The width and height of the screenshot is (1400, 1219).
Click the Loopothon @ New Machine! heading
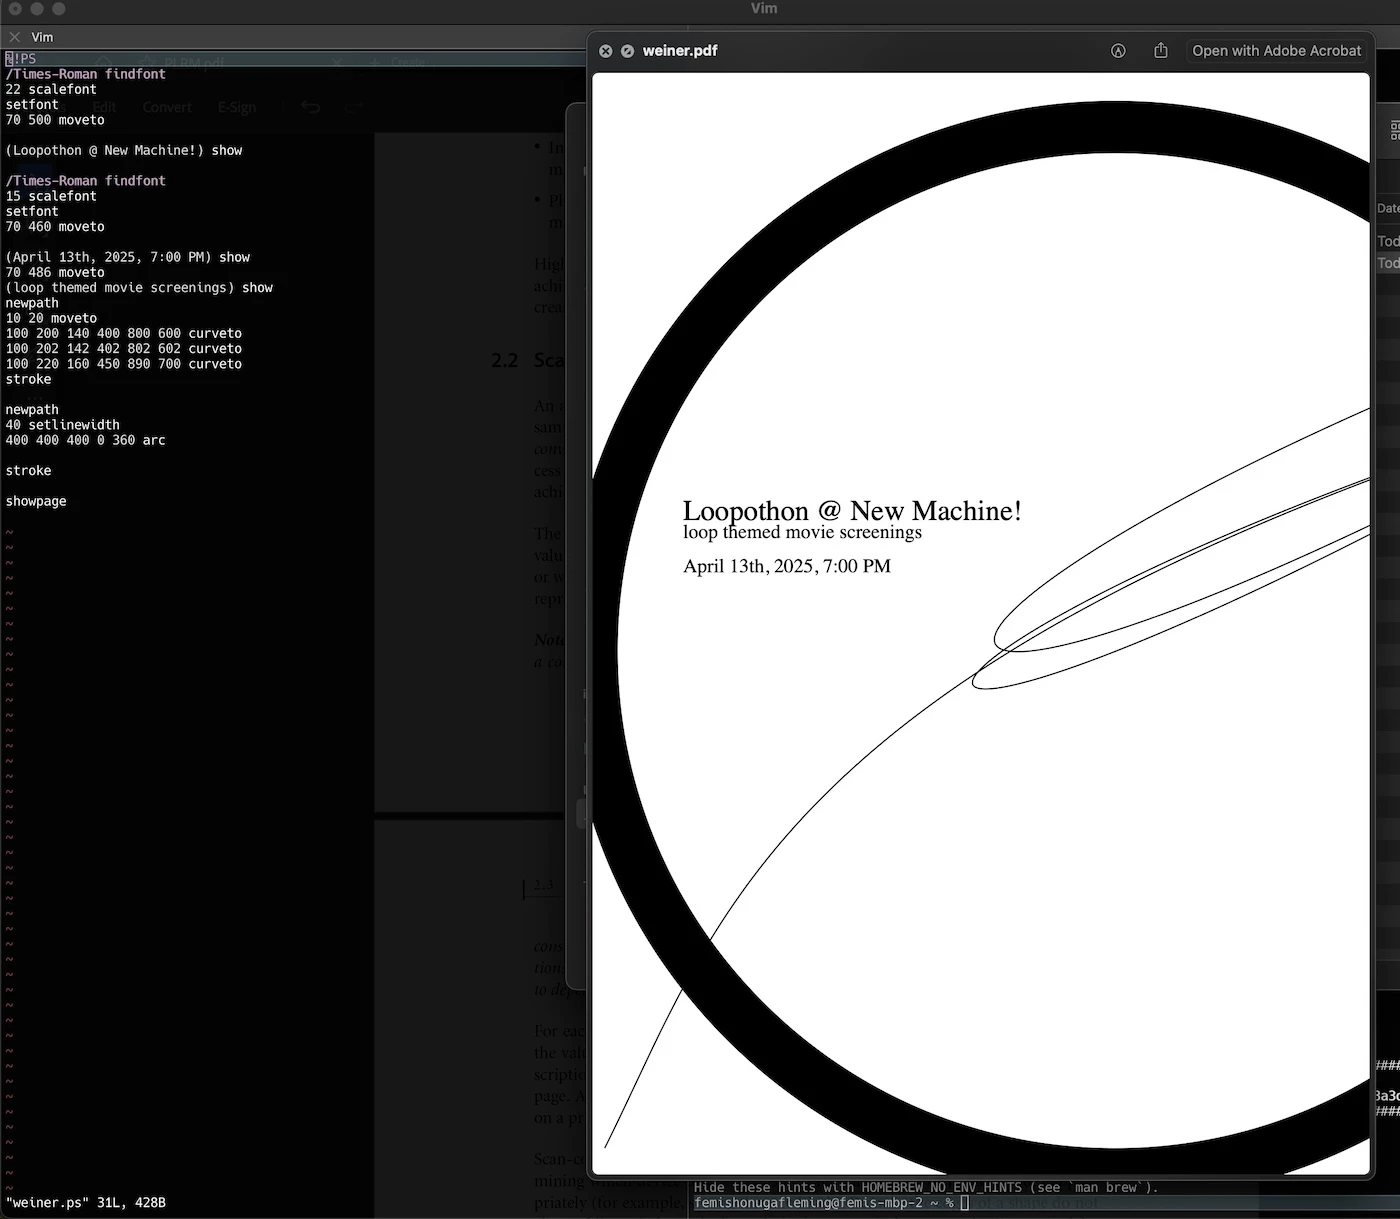click(x=851, y=511)
